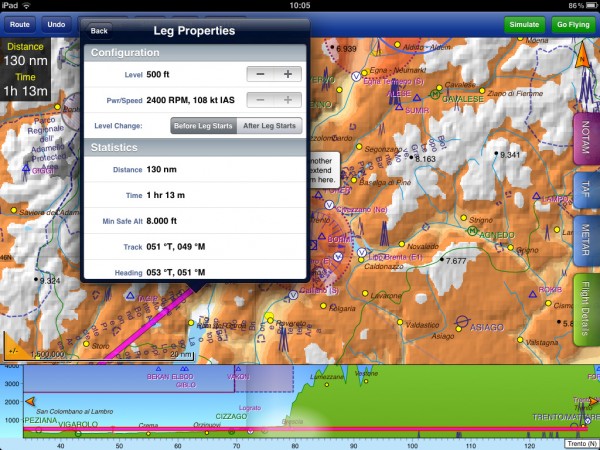Tap the Egna Termego (S) VRP marker
This screenshot has width=600, height=450.
(x=356, y=76)
